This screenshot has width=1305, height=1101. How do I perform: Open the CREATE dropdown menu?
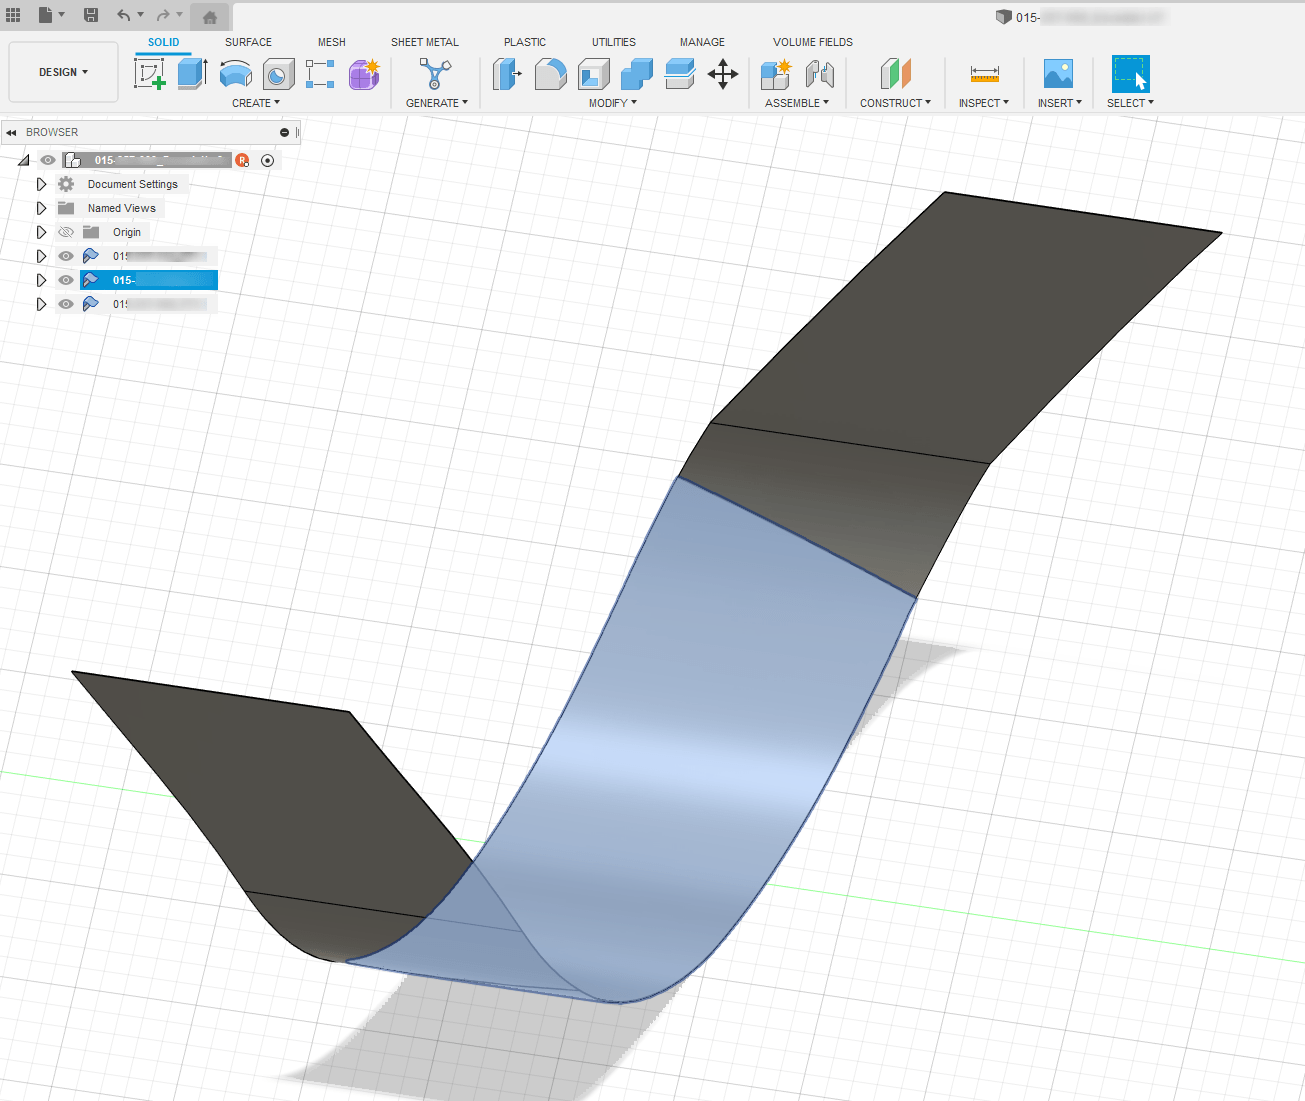pyautogui.click(x=256, y=102)
